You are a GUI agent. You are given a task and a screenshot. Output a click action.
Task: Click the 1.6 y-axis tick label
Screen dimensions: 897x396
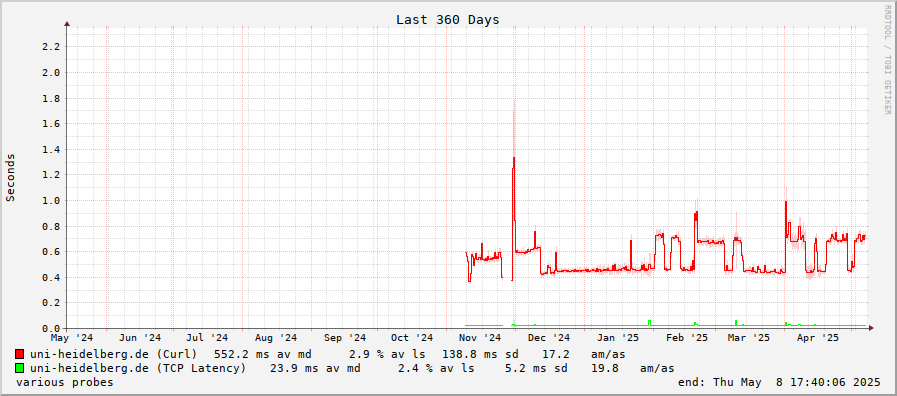(x=51, y=124)
